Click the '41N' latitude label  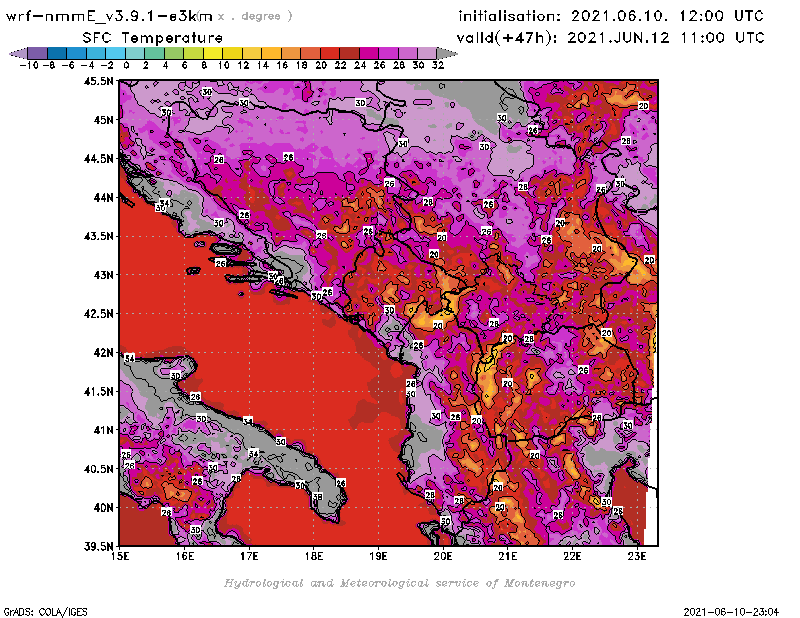103,430
